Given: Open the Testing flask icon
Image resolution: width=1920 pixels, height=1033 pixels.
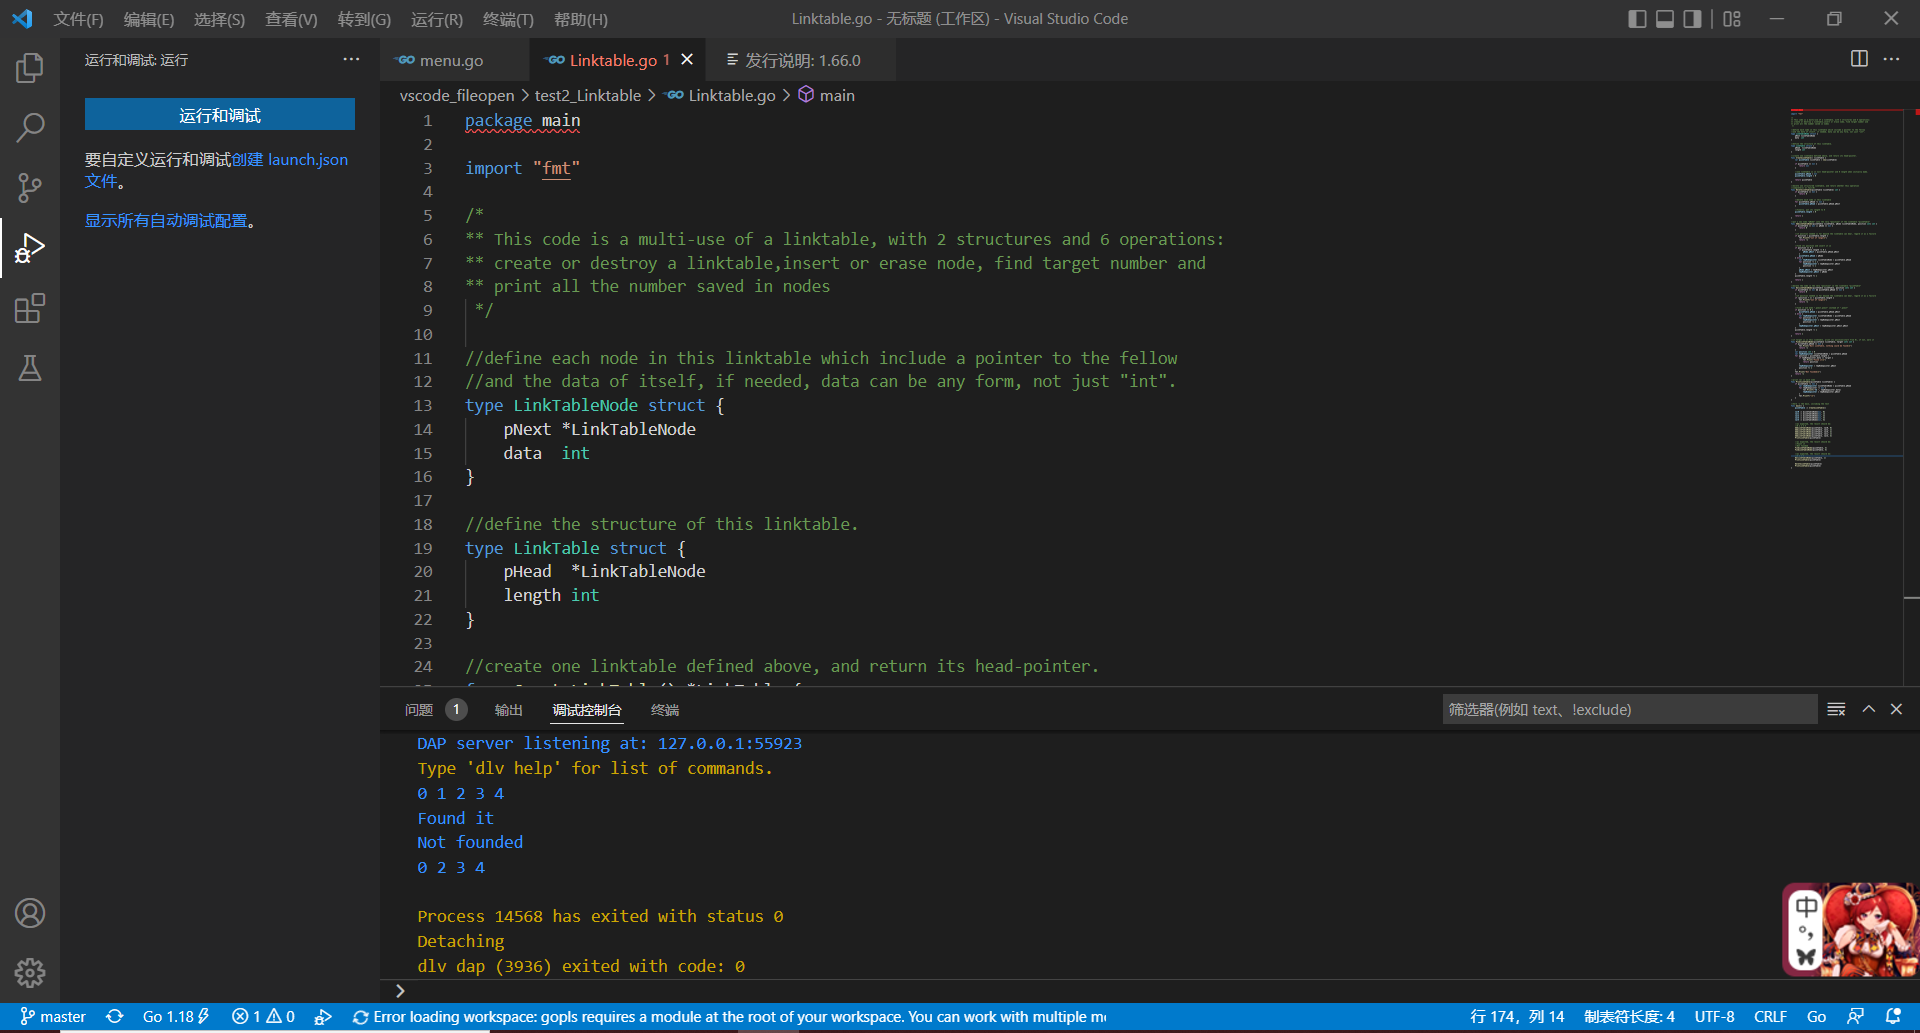Looking at the screenshot, I should [30, 369].
